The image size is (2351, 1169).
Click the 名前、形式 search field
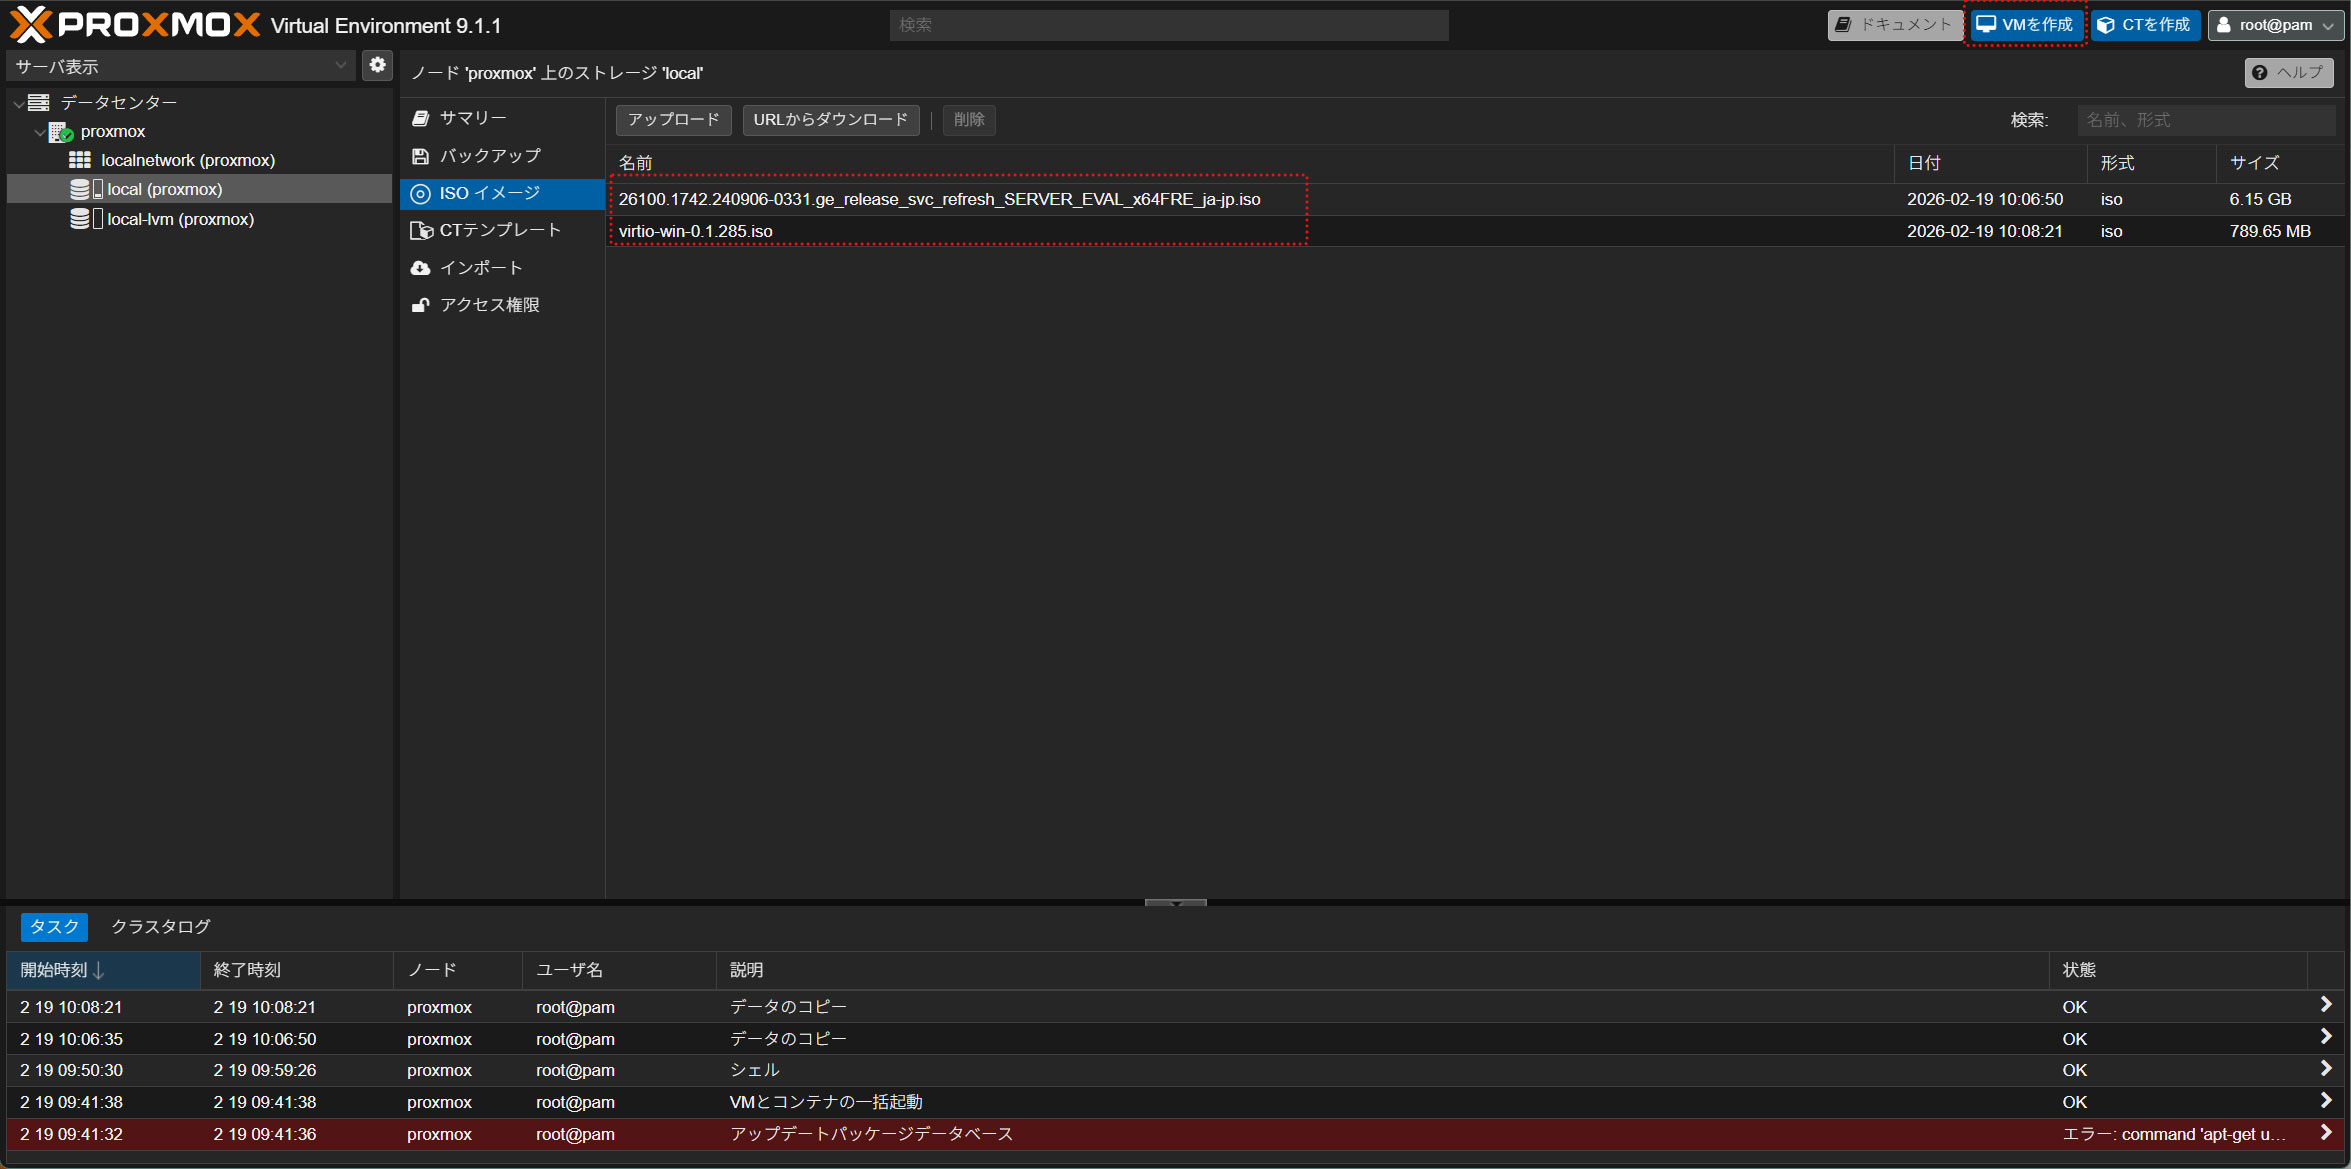[x=2205, y=120]
